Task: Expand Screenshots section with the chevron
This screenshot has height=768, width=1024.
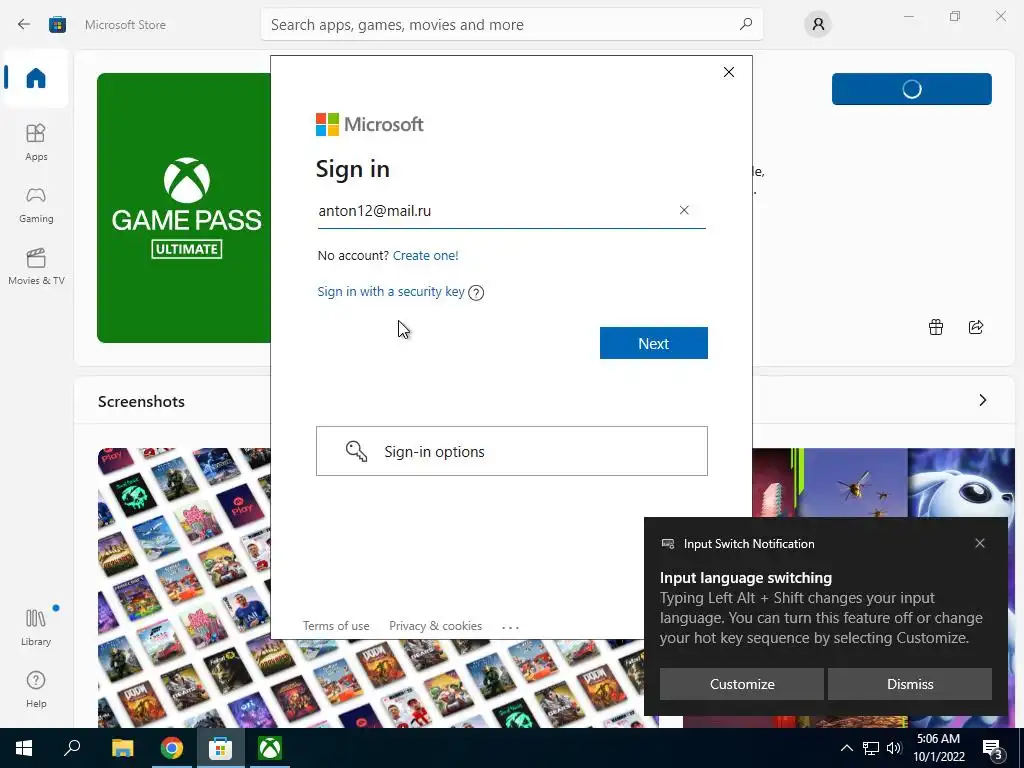Action: coord(982,400)
